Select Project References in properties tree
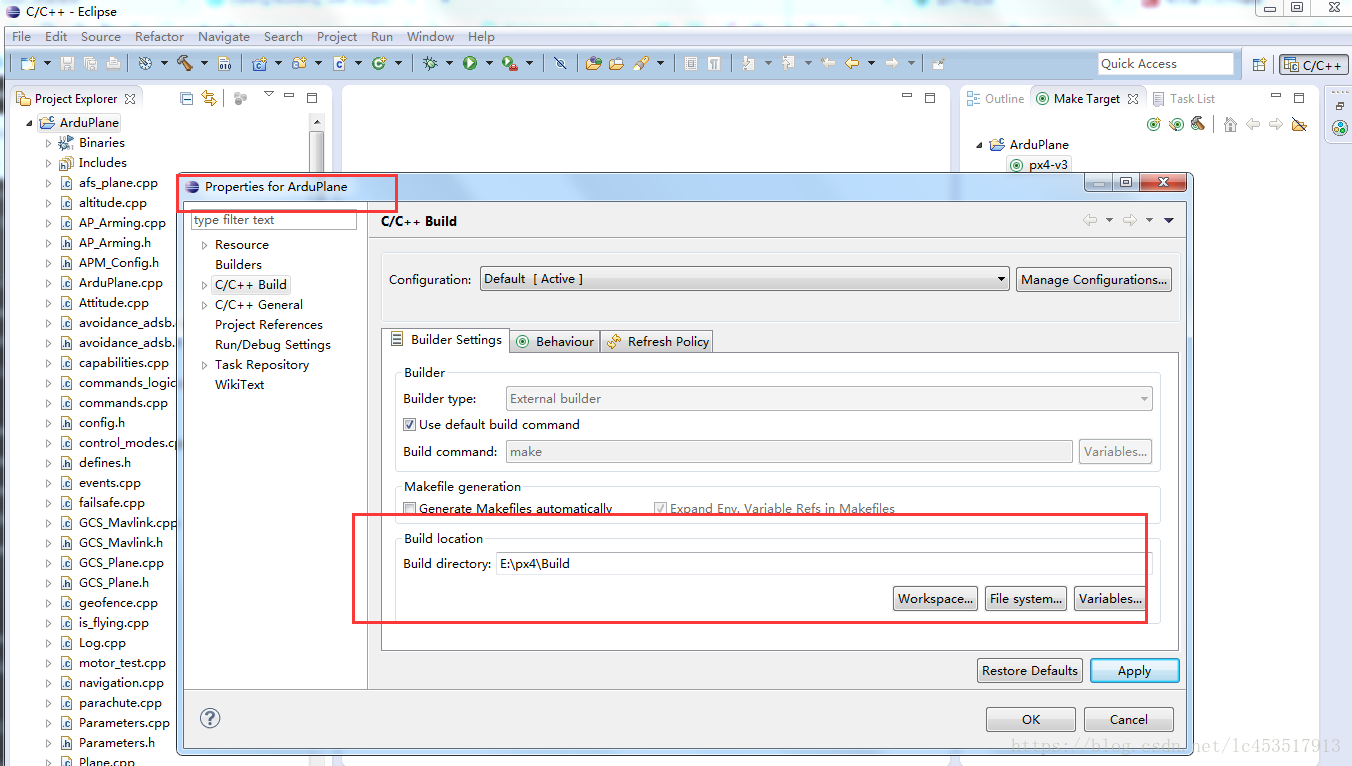 269,325
